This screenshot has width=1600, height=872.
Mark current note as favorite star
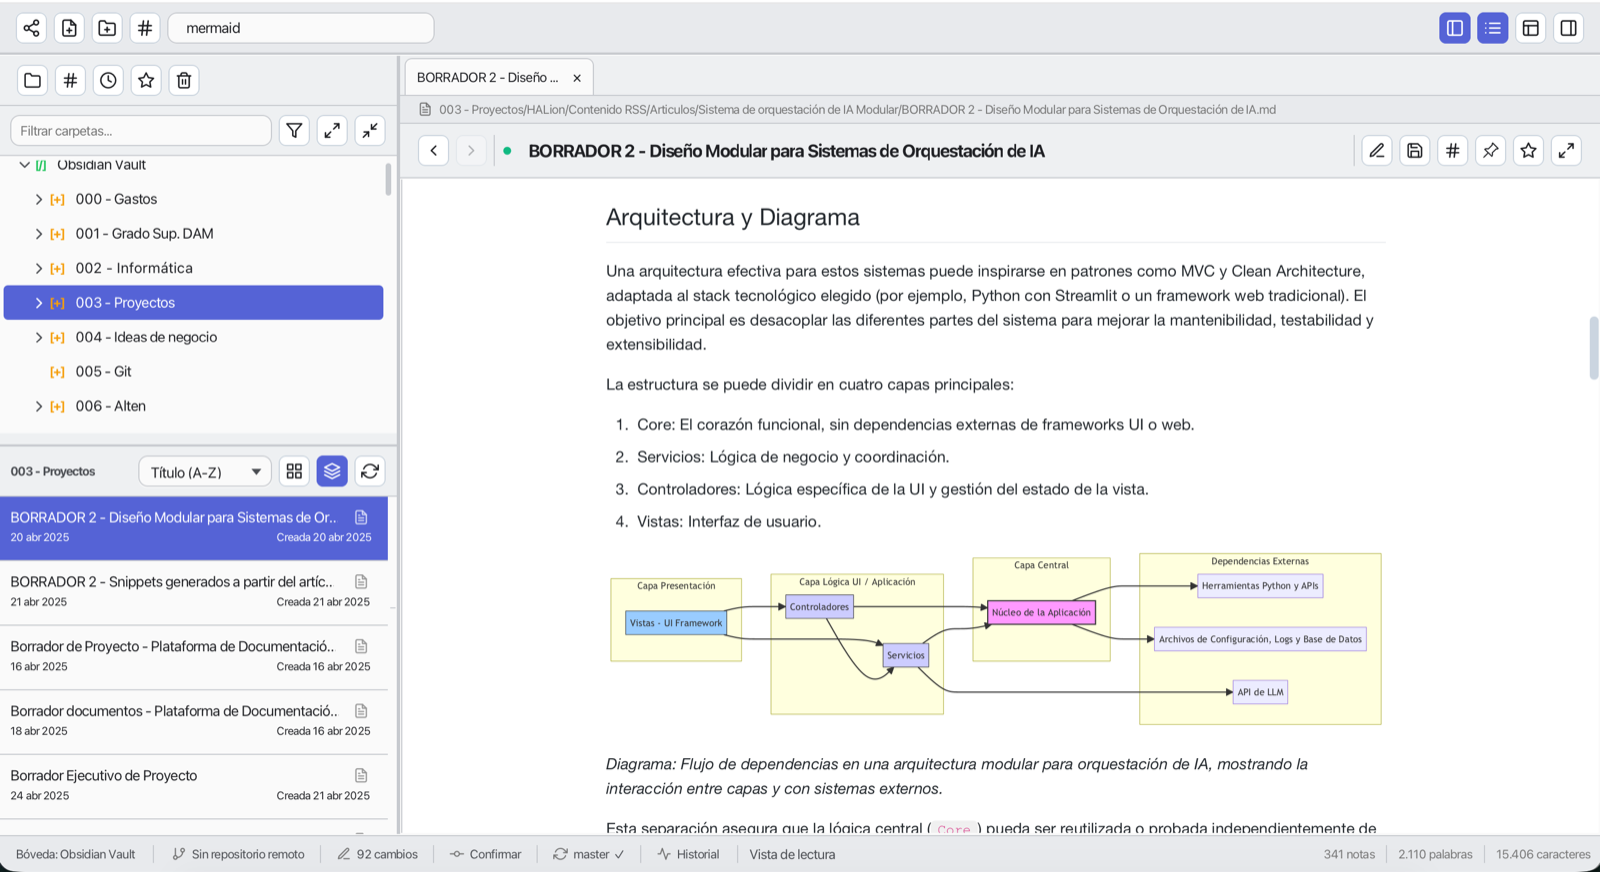point(1529,151)
